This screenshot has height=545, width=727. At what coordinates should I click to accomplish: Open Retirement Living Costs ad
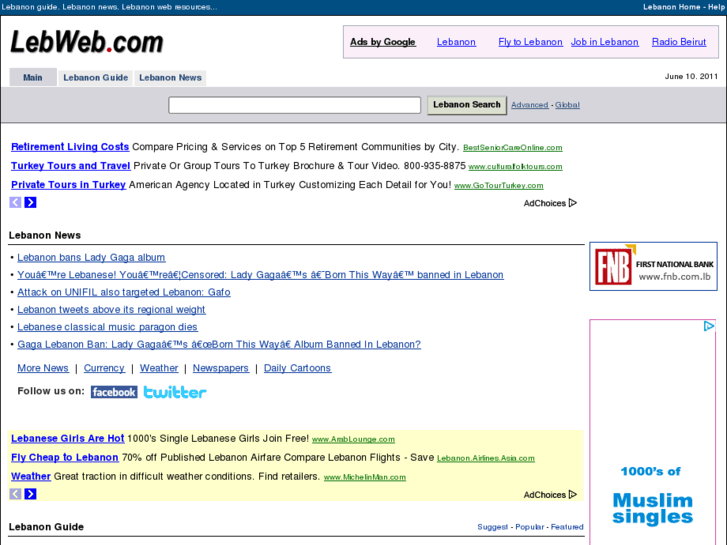click(70, 147)
